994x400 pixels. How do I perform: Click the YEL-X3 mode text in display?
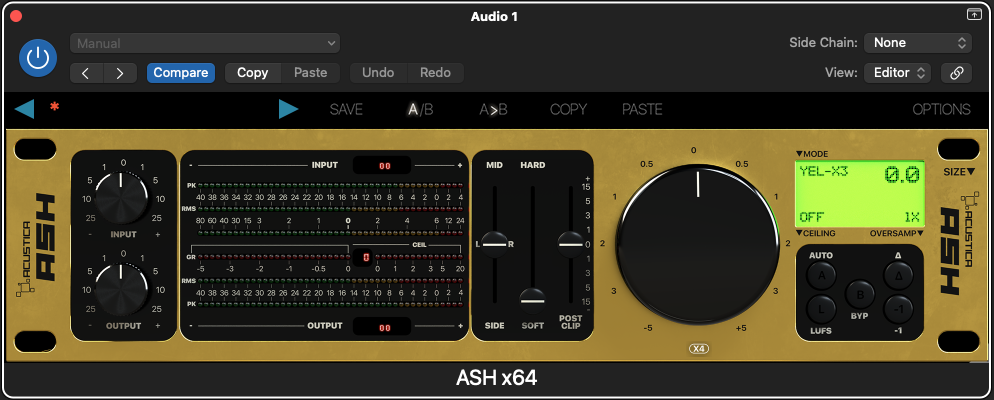click(823, 171)
